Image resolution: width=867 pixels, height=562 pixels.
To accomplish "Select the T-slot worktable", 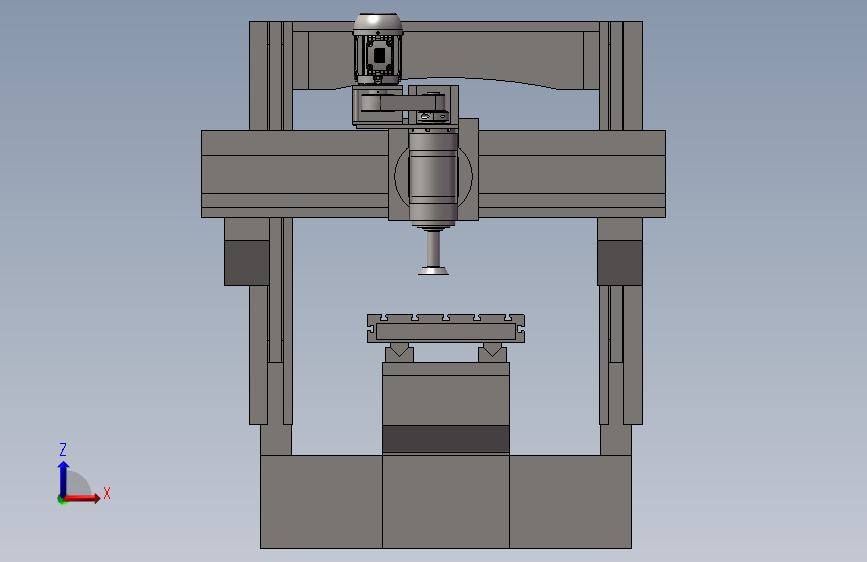I will 446,329.
